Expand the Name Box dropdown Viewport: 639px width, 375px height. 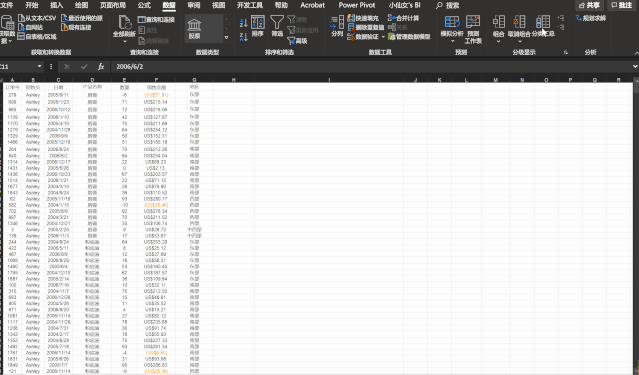[39, 66]
